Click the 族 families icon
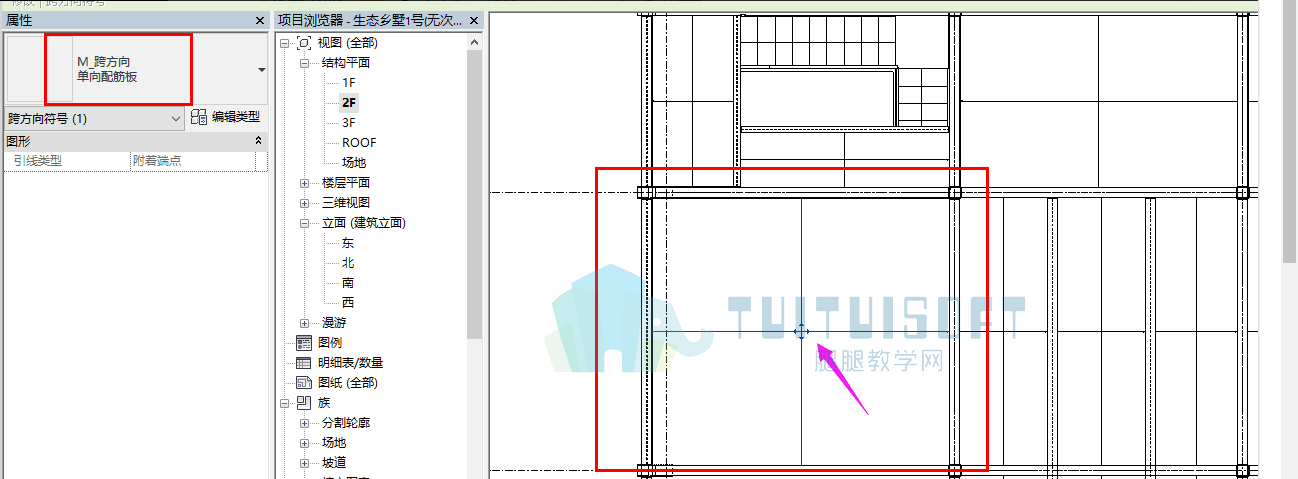This screenshot has width=1298, height=479. pyautogui.click(x=304, y=402)
